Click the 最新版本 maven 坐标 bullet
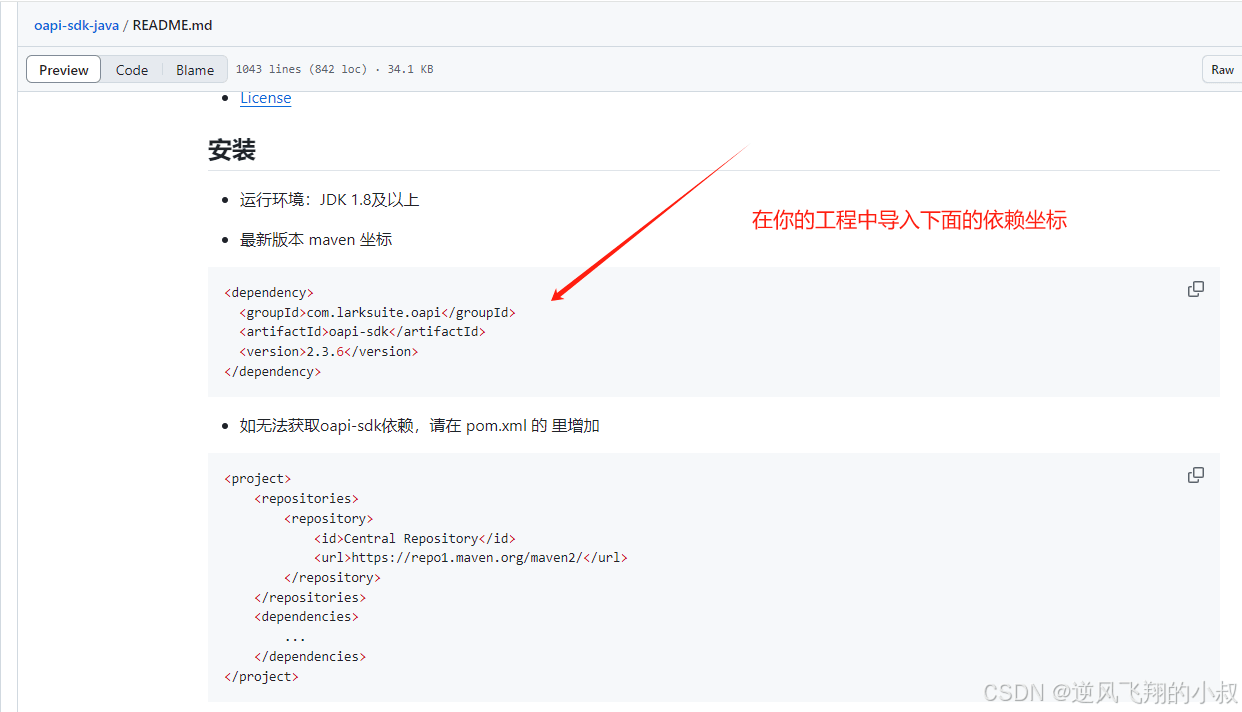The height and width of the screenshot is (712, 1242). pyautogui.click(x=316, y=240)
